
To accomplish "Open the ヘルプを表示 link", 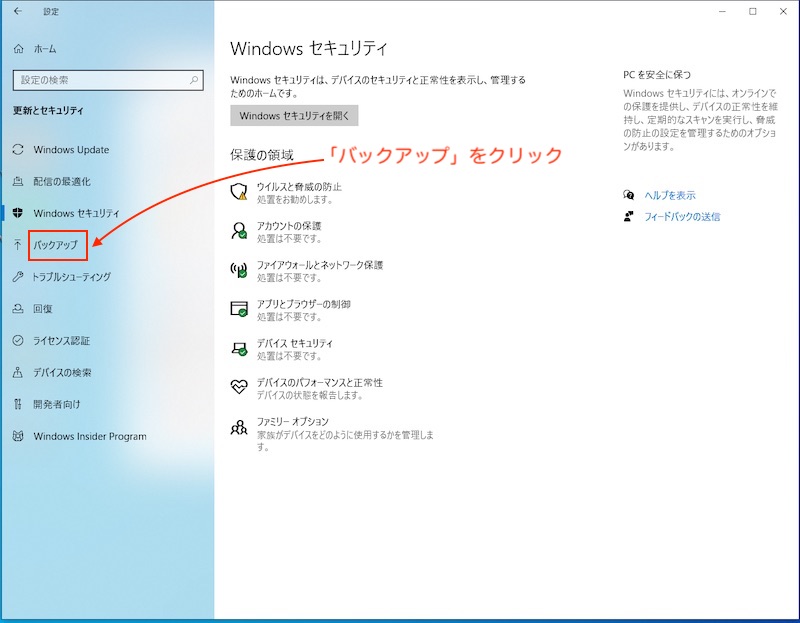I will [670, 195].
